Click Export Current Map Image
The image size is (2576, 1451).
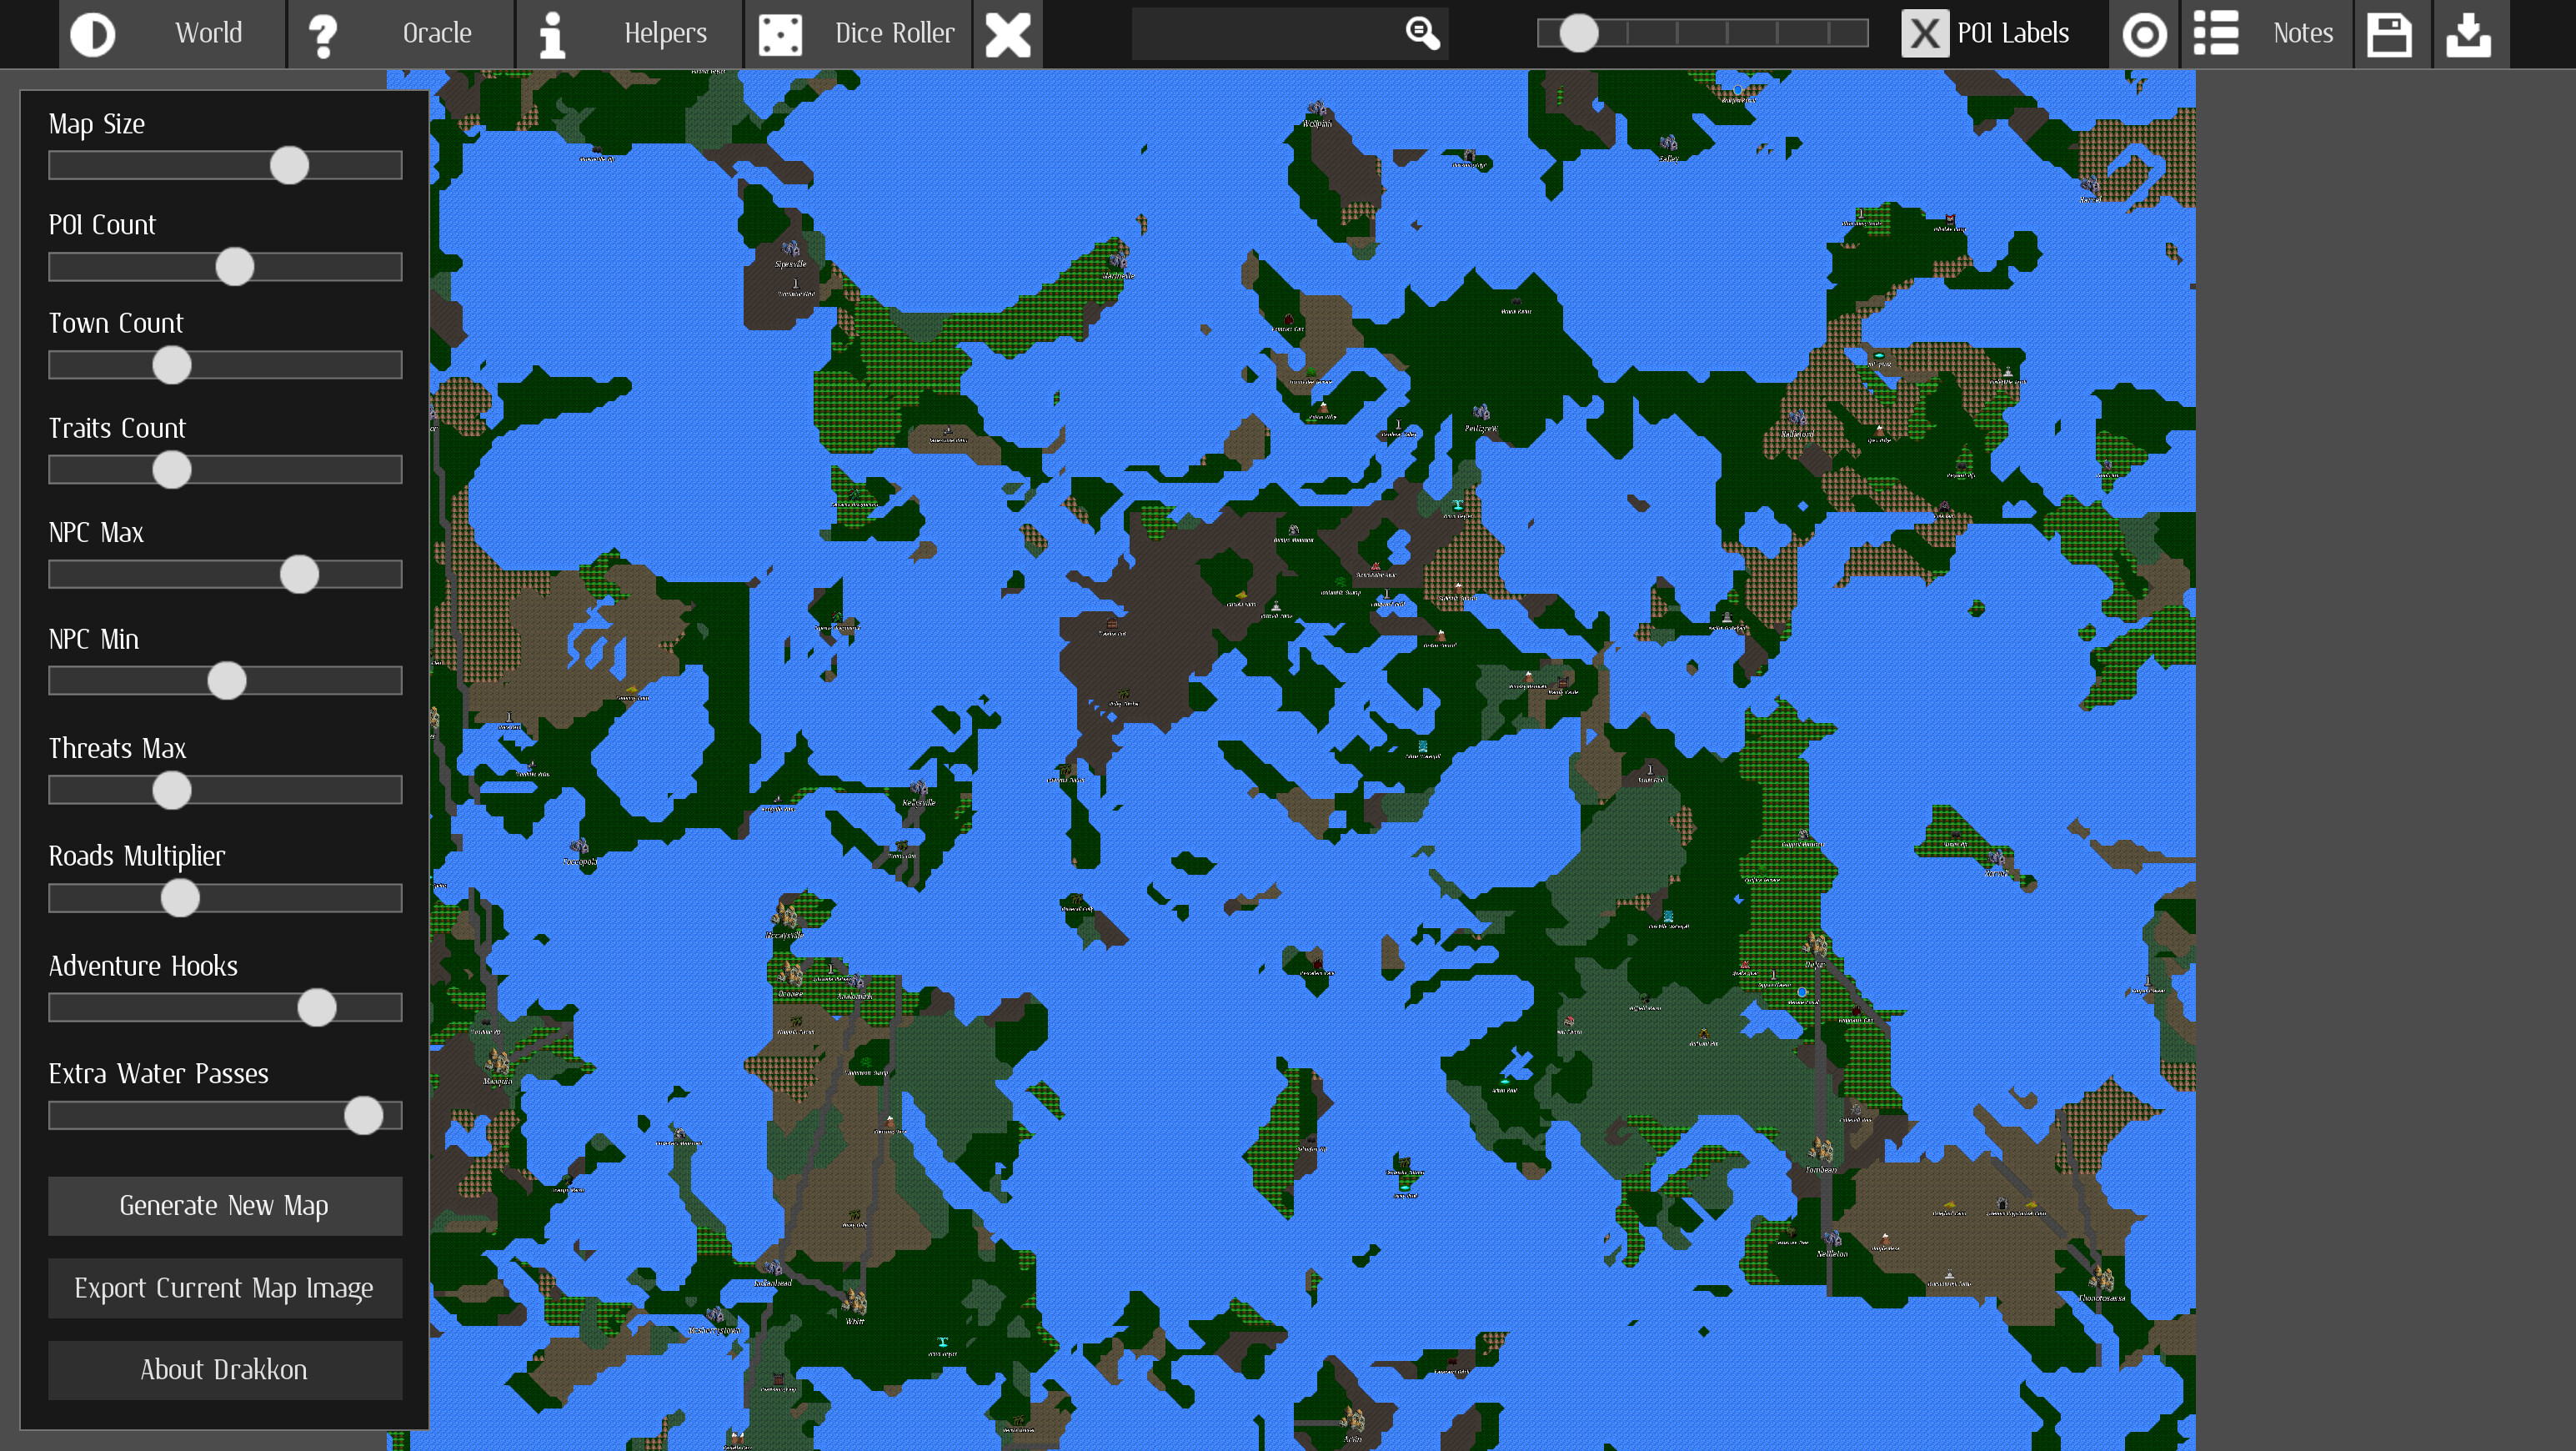pyautogui.click(x=224, y=1288)
